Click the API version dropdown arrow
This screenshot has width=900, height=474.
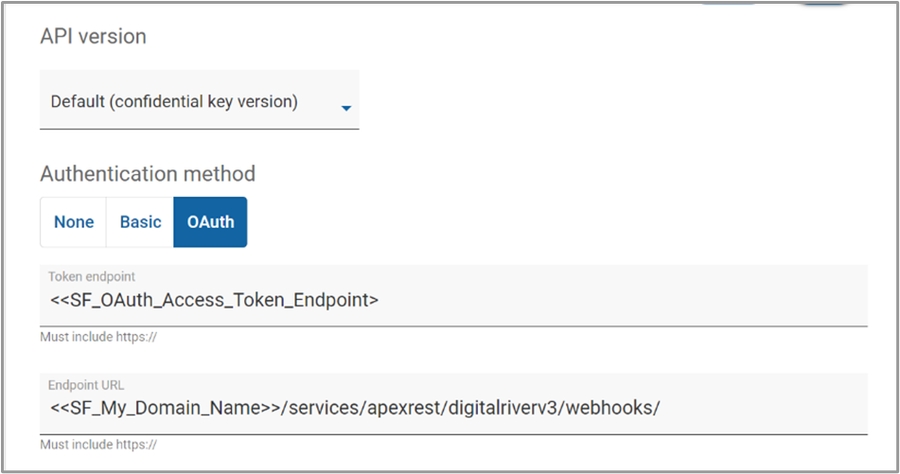[346, 108]
